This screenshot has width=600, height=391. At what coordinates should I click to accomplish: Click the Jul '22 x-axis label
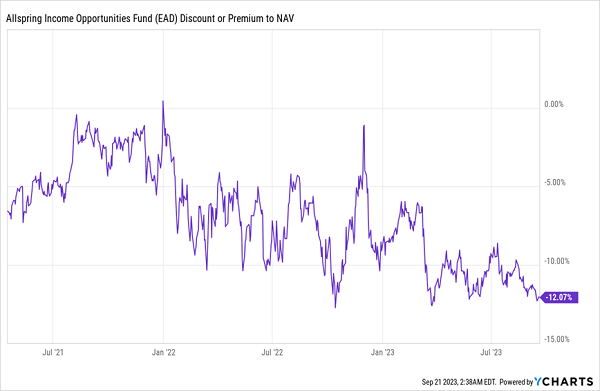point(272,352)
